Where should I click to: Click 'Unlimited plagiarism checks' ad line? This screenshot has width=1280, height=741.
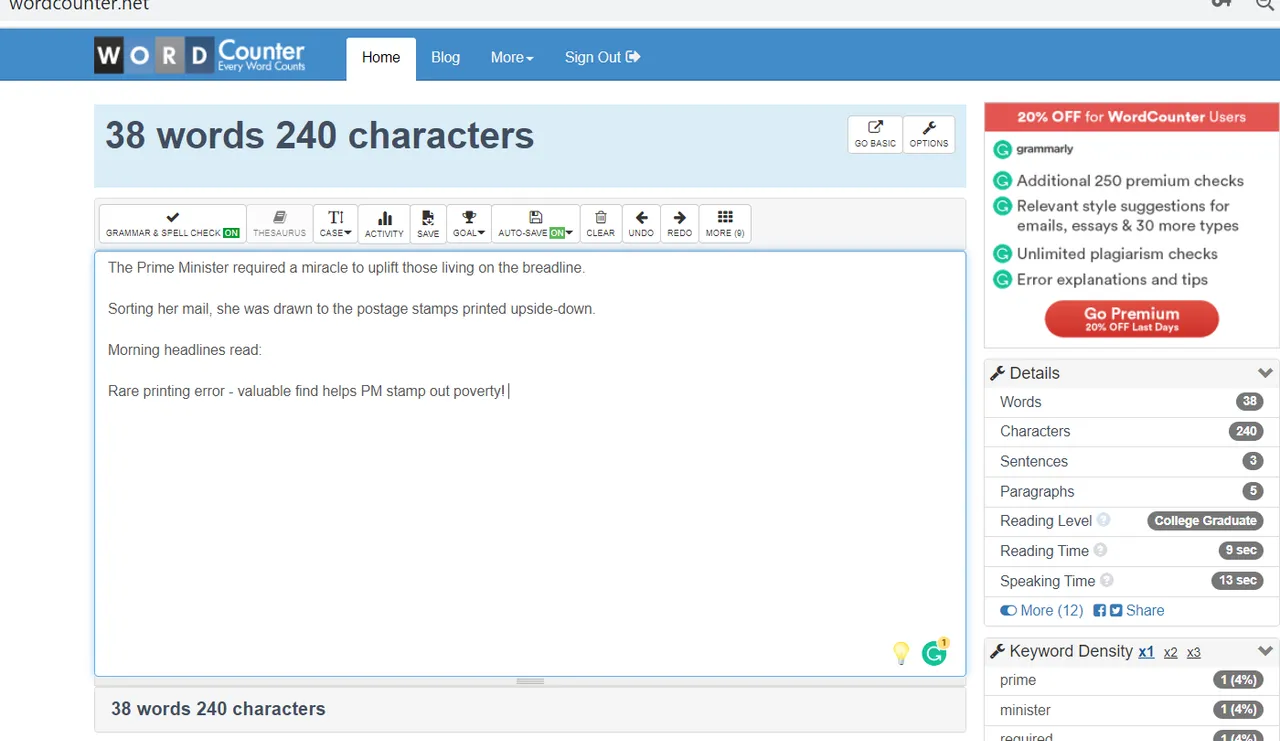coord(1117,254)
